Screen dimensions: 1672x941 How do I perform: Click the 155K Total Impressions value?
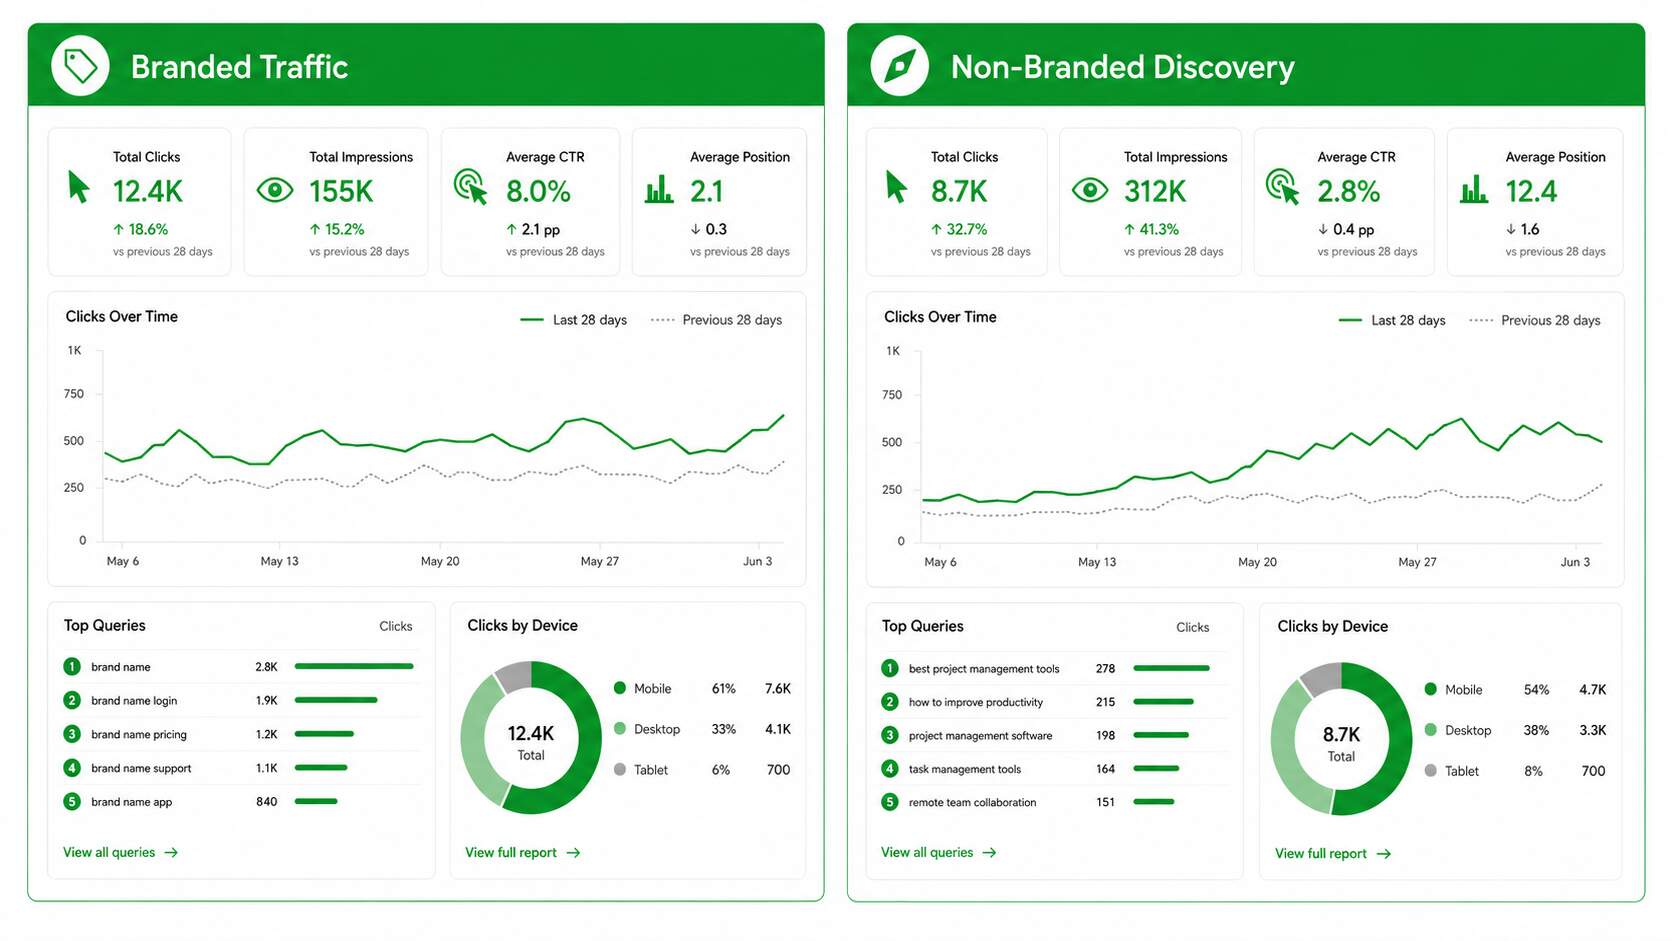click(341, 191)
